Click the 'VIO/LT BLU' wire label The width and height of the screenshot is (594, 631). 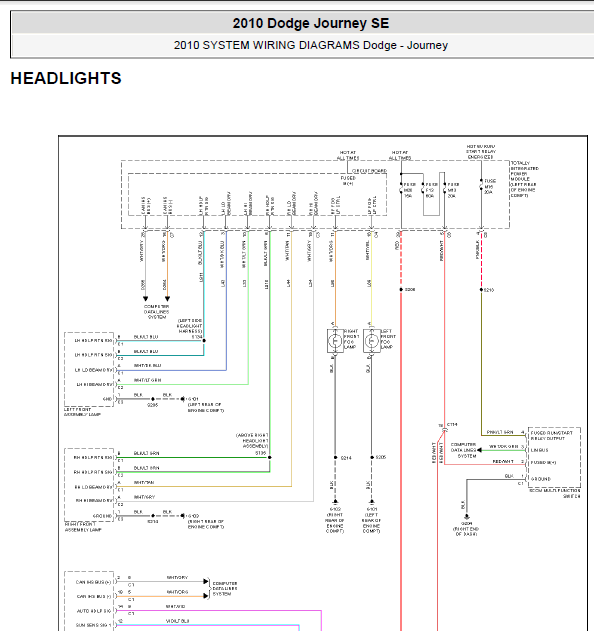(177, 621)
